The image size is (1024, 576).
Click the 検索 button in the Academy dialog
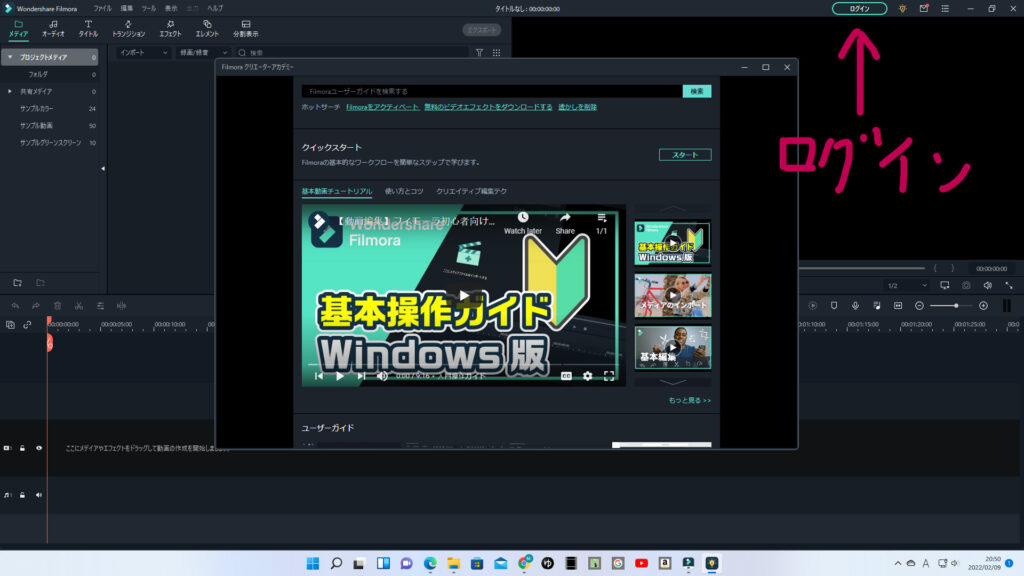[x=697, y=91]
